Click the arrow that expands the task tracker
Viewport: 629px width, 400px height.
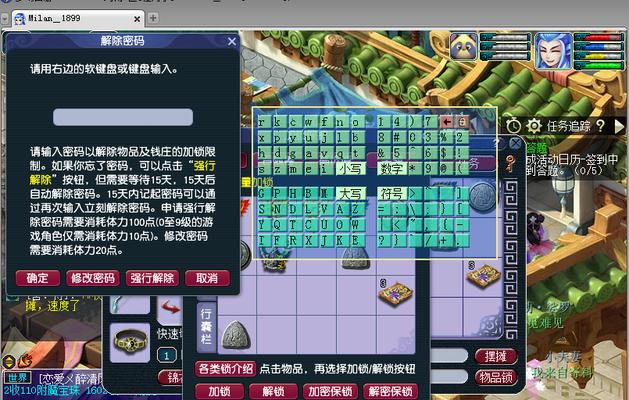[x=619, y=127]
